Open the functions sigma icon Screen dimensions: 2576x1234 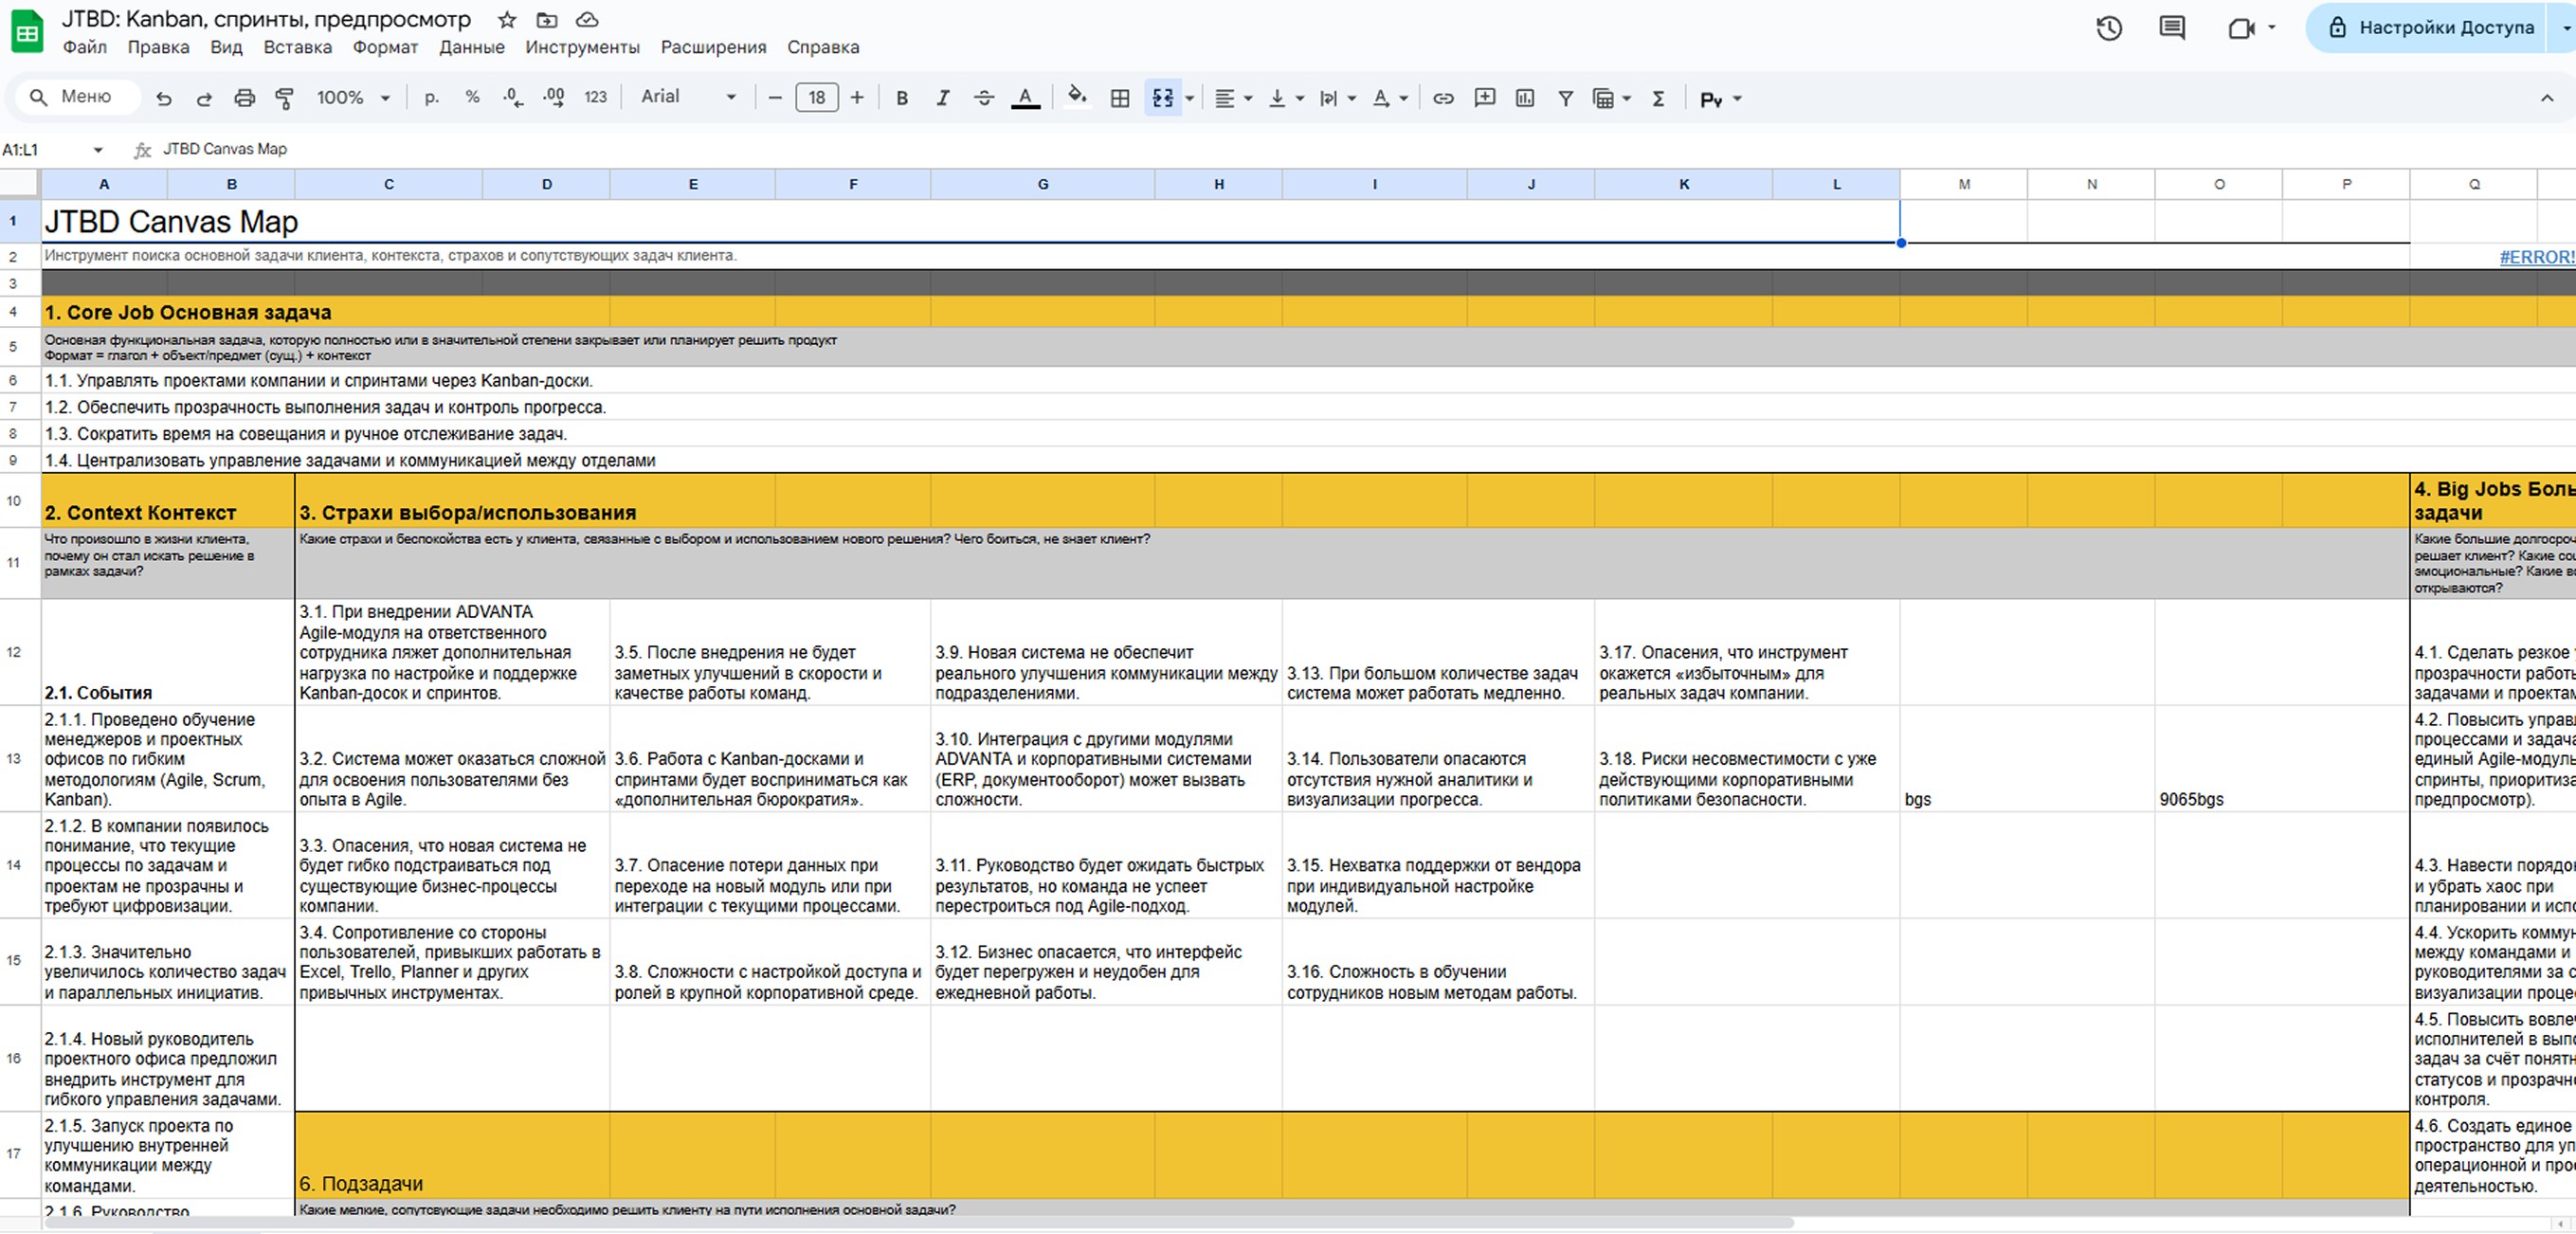(1658, 98)
